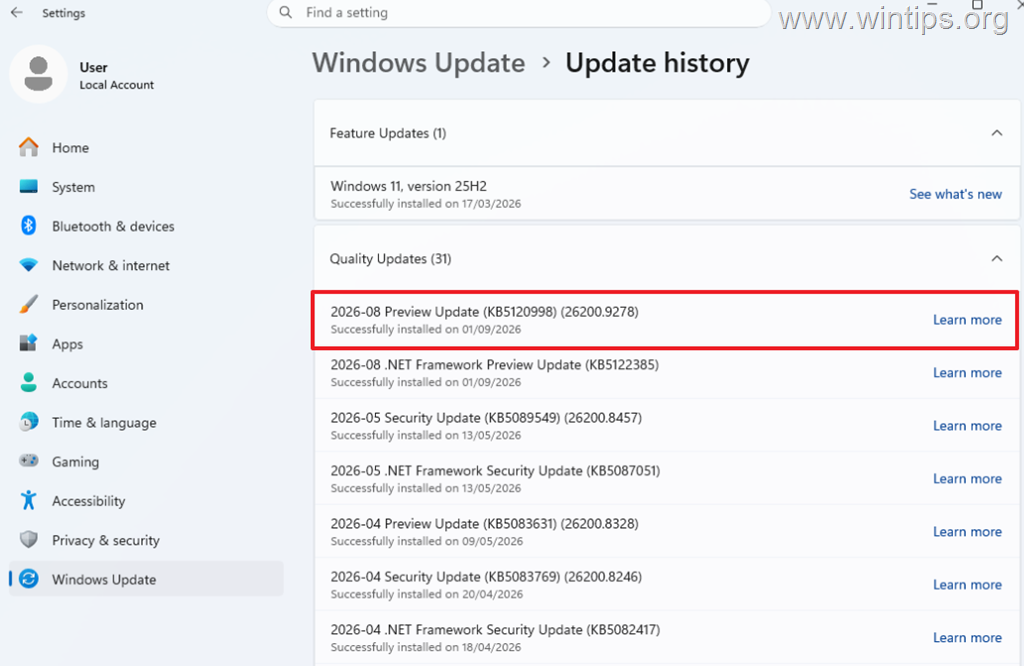This screenshot has width=1024, height=666.
Task: Click the Home icon in sidebar
Action: click(x=28, y=147)
